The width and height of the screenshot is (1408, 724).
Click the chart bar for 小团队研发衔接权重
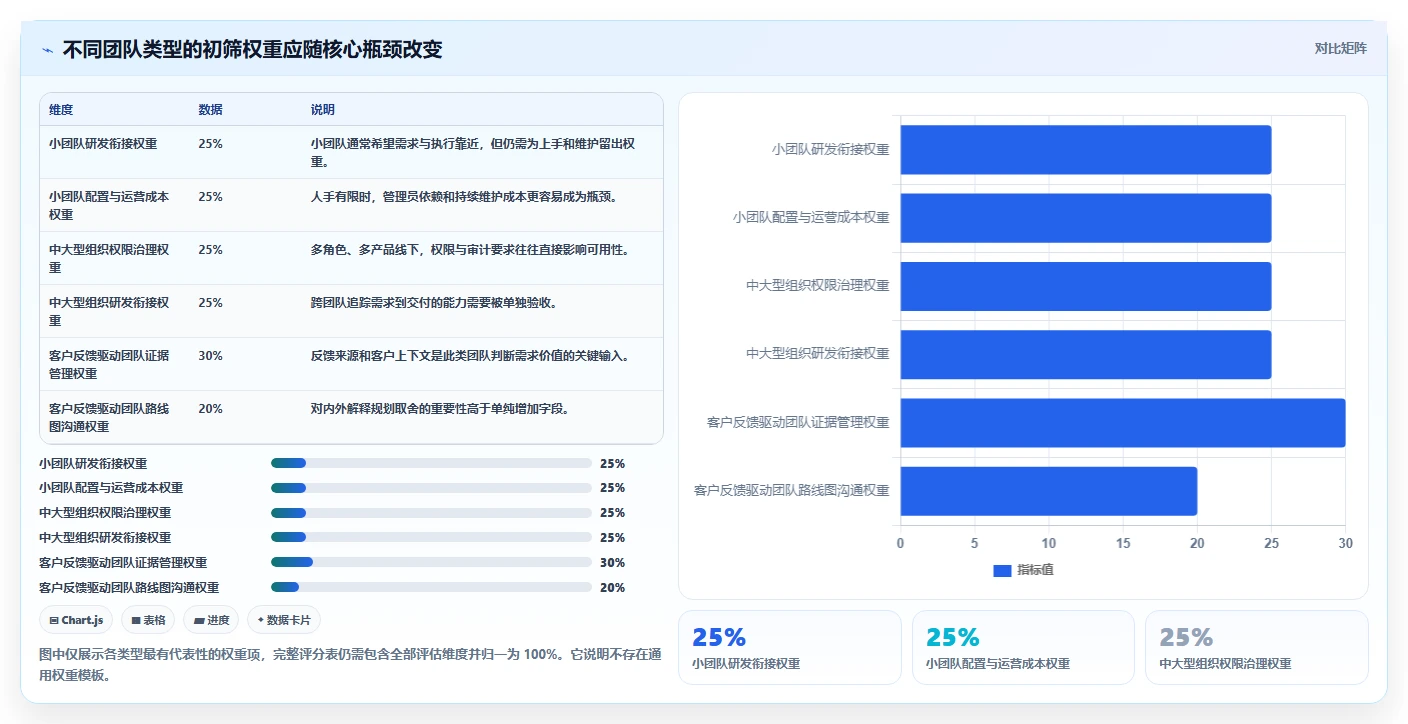coord(1086,150)
